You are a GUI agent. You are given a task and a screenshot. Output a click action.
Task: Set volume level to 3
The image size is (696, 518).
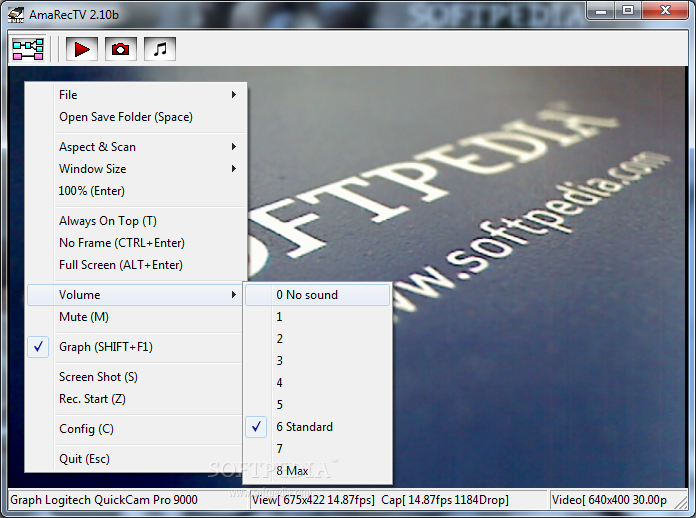point(317,360)
